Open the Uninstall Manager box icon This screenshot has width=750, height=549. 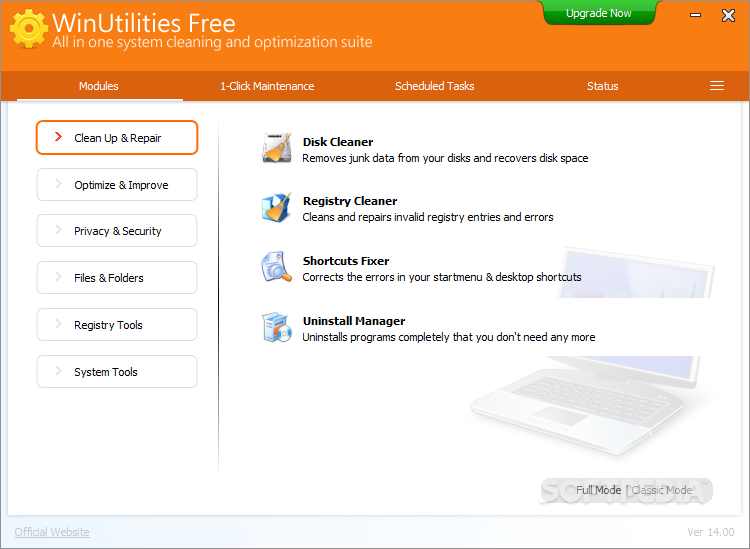tap(277, 328)
